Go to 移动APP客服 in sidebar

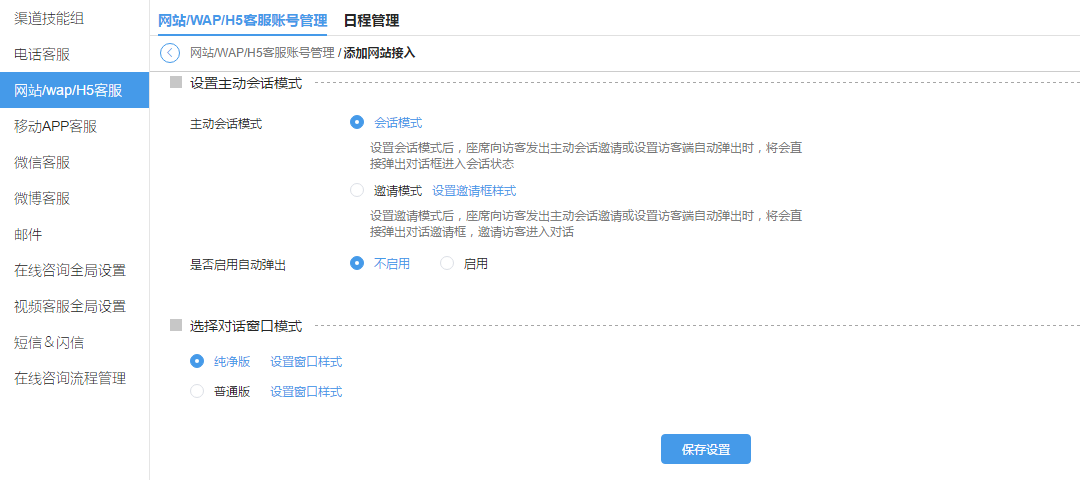(x=55, y=126)
